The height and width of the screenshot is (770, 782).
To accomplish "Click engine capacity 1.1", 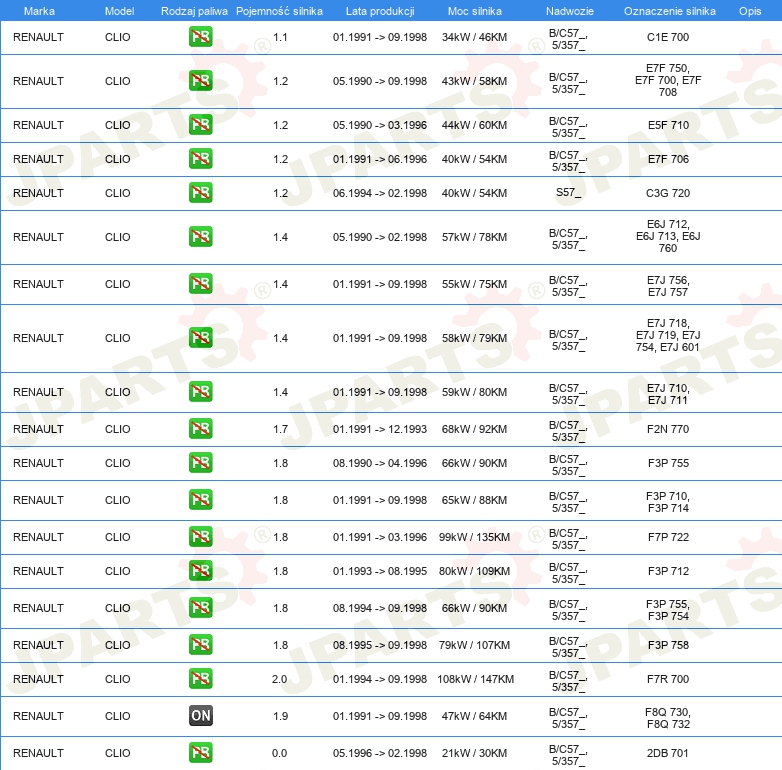I will coord(280,37).
